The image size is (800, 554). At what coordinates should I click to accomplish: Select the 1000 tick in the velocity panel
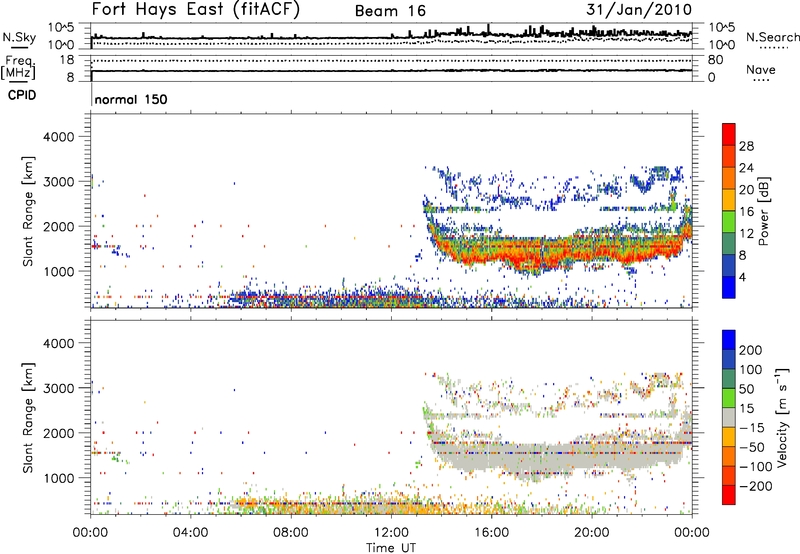pyautogui.click(x=58, y=478)
